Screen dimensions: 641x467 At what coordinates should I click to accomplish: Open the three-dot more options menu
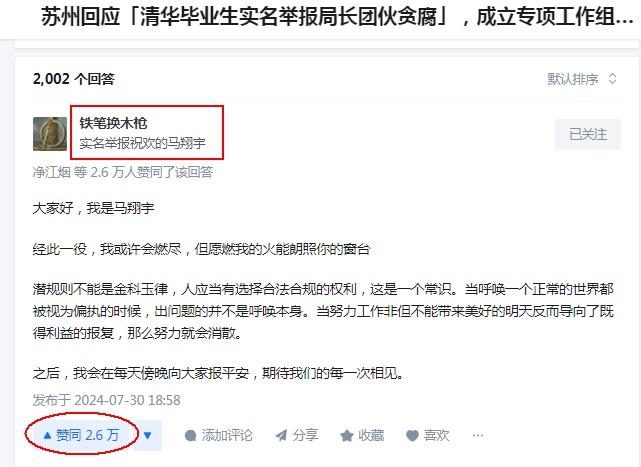478,436
